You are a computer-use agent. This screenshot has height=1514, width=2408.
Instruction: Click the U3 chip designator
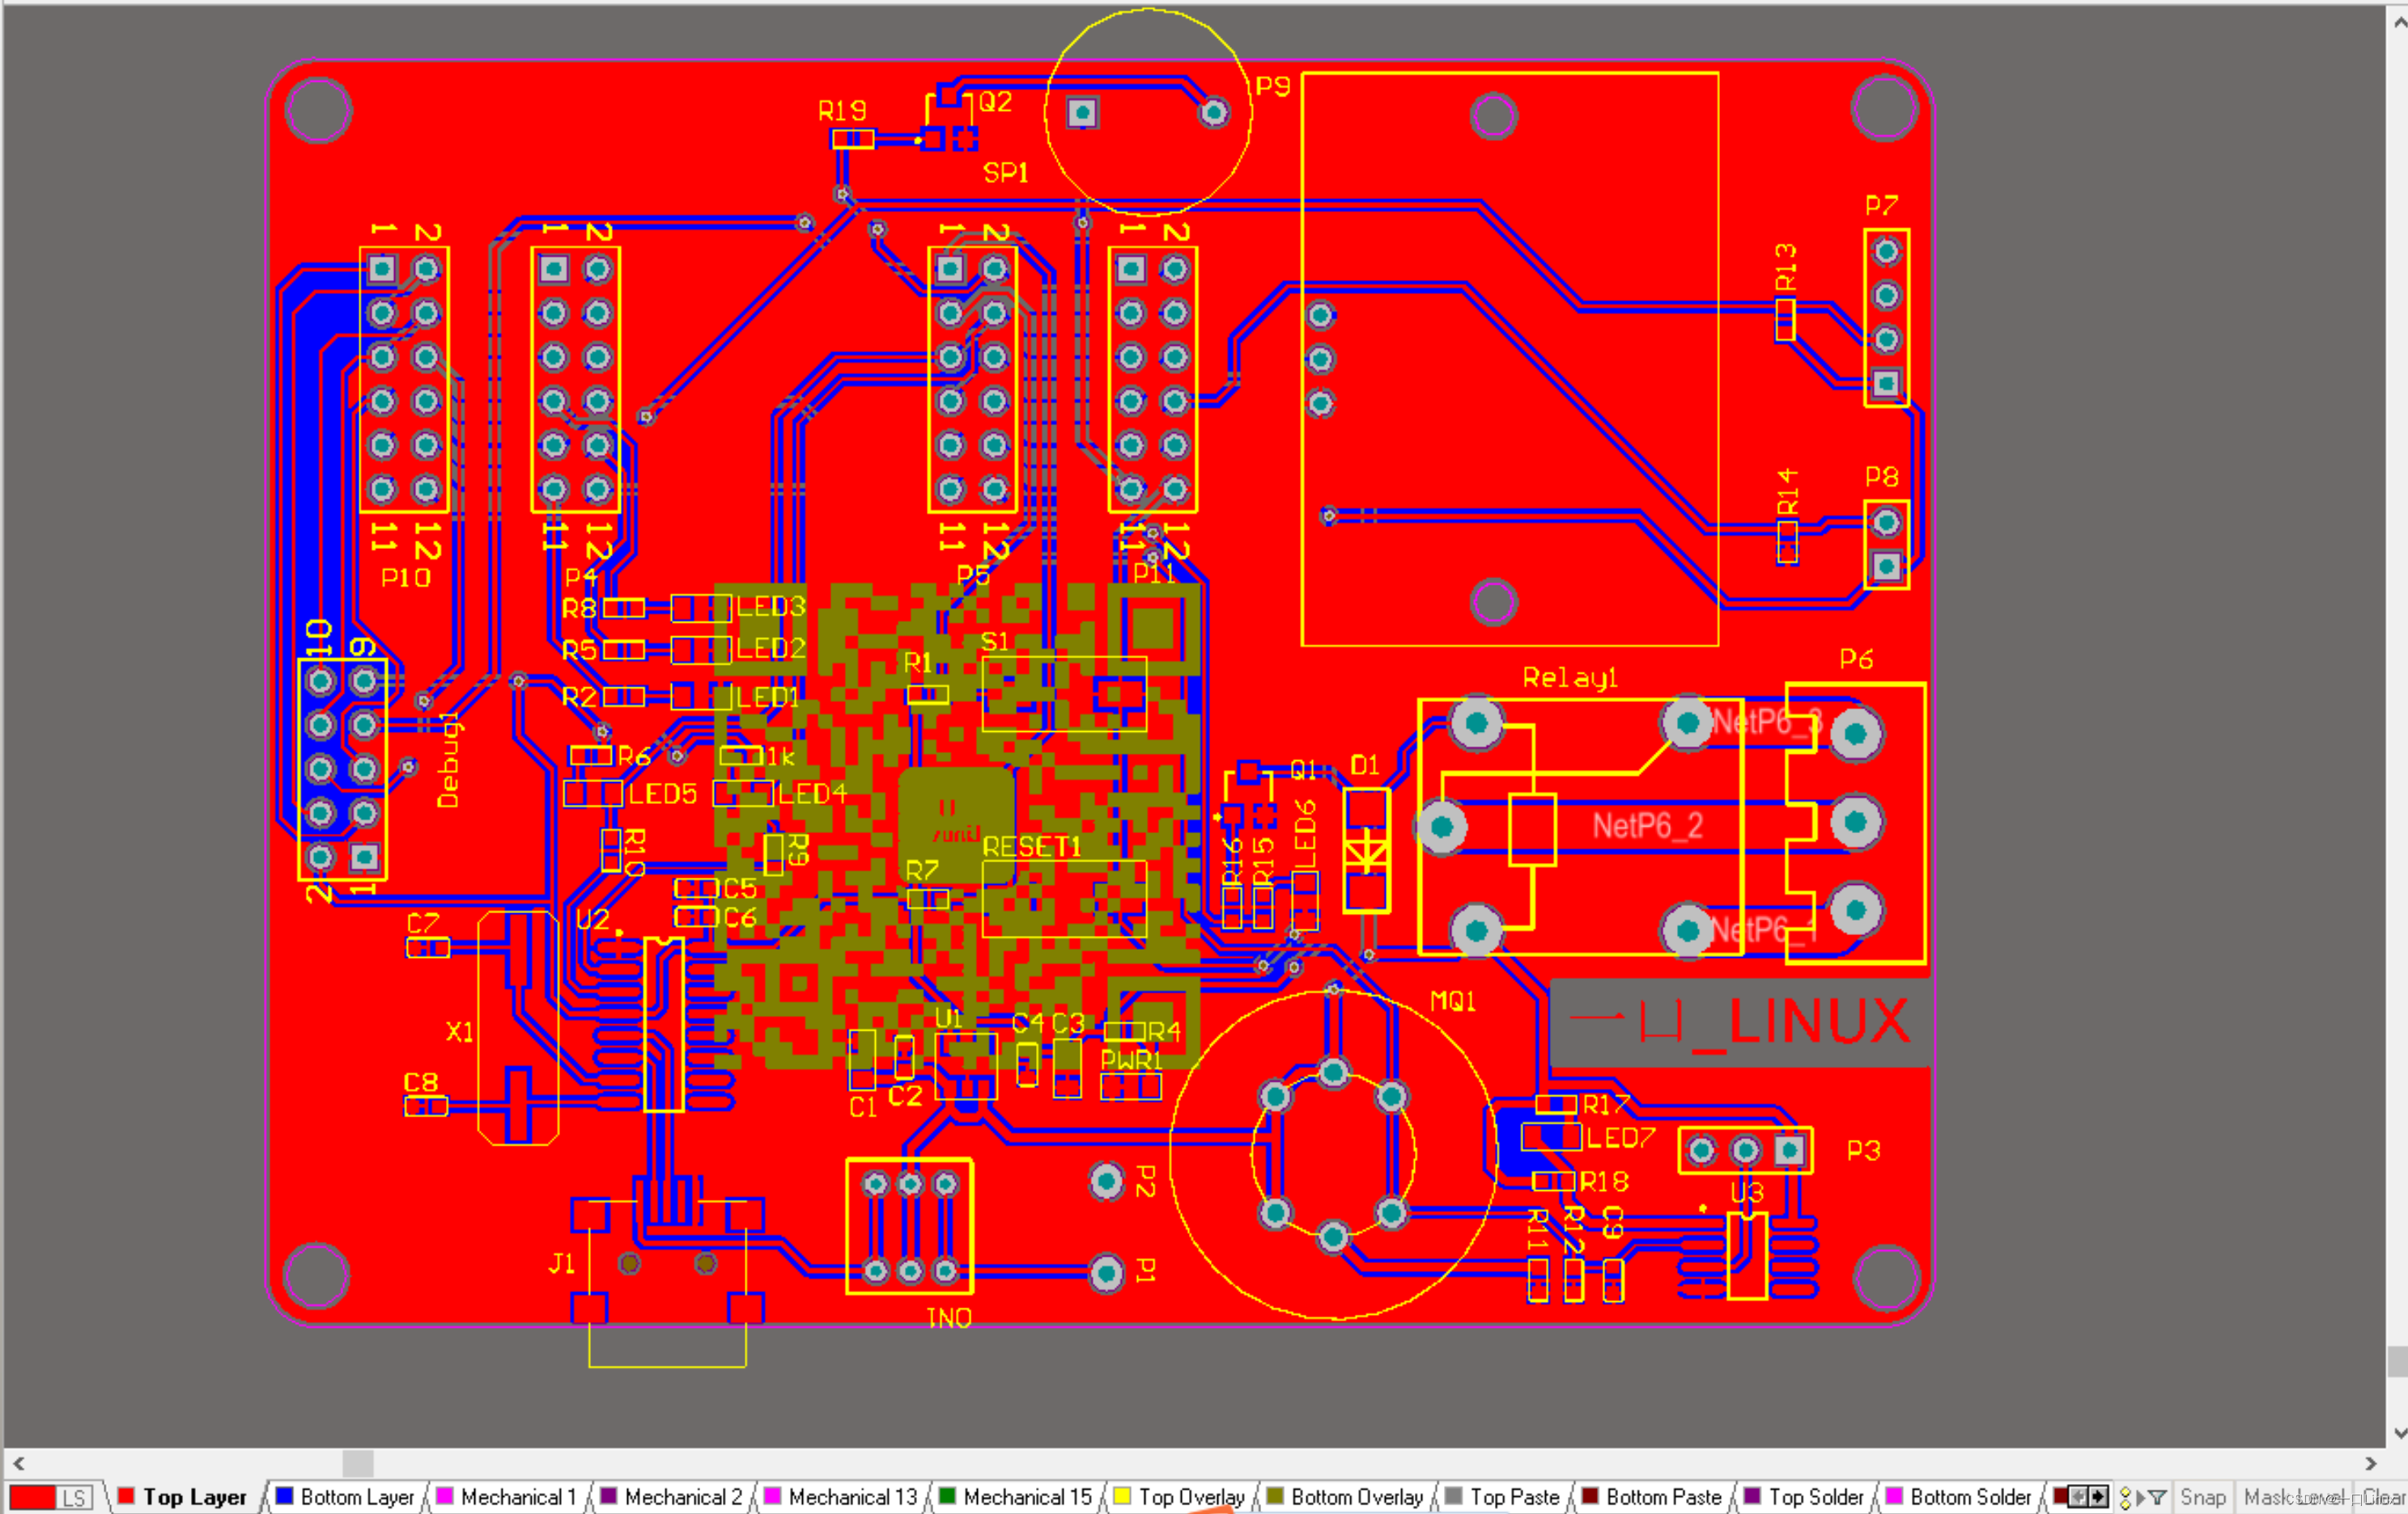[x=1747, y=1192]
